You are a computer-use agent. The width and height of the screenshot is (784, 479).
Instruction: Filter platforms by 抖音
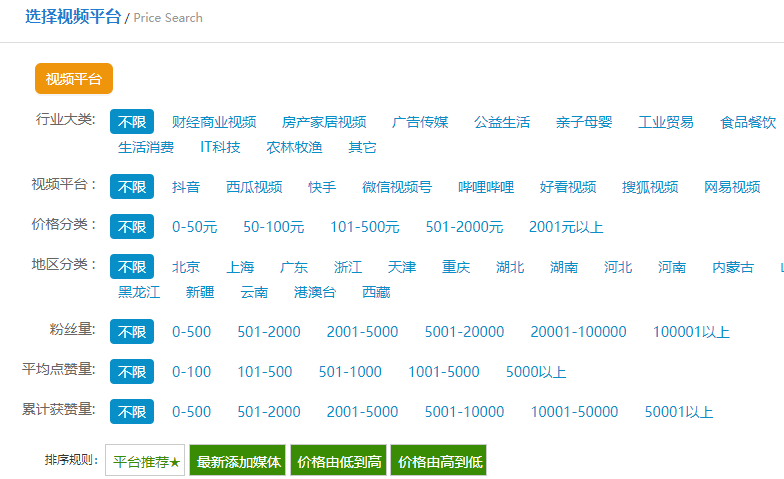click(186, 187)
